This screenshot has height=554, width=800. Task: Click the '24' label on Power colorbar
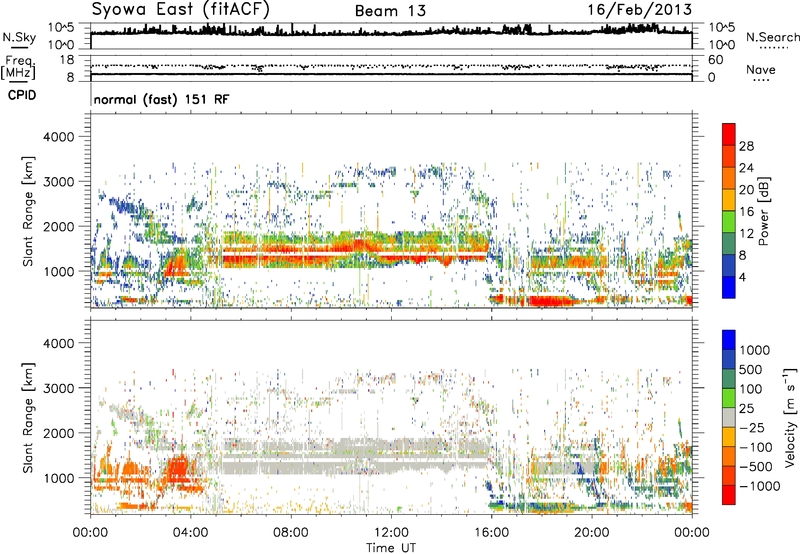pyautogui.click(x=746, y=168)
